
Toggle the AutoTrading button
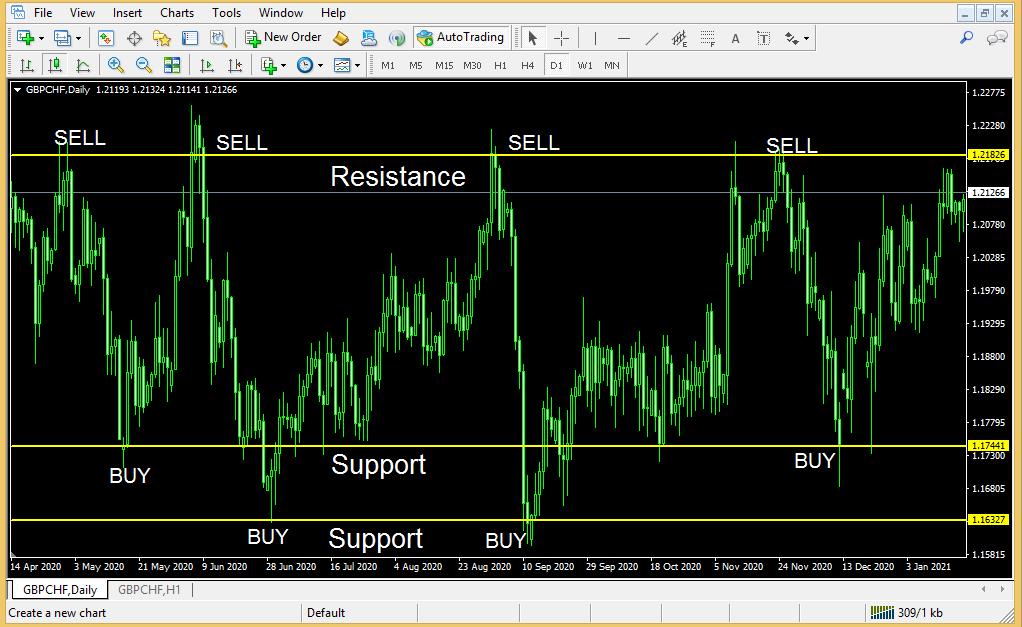[x=461, y=38]
